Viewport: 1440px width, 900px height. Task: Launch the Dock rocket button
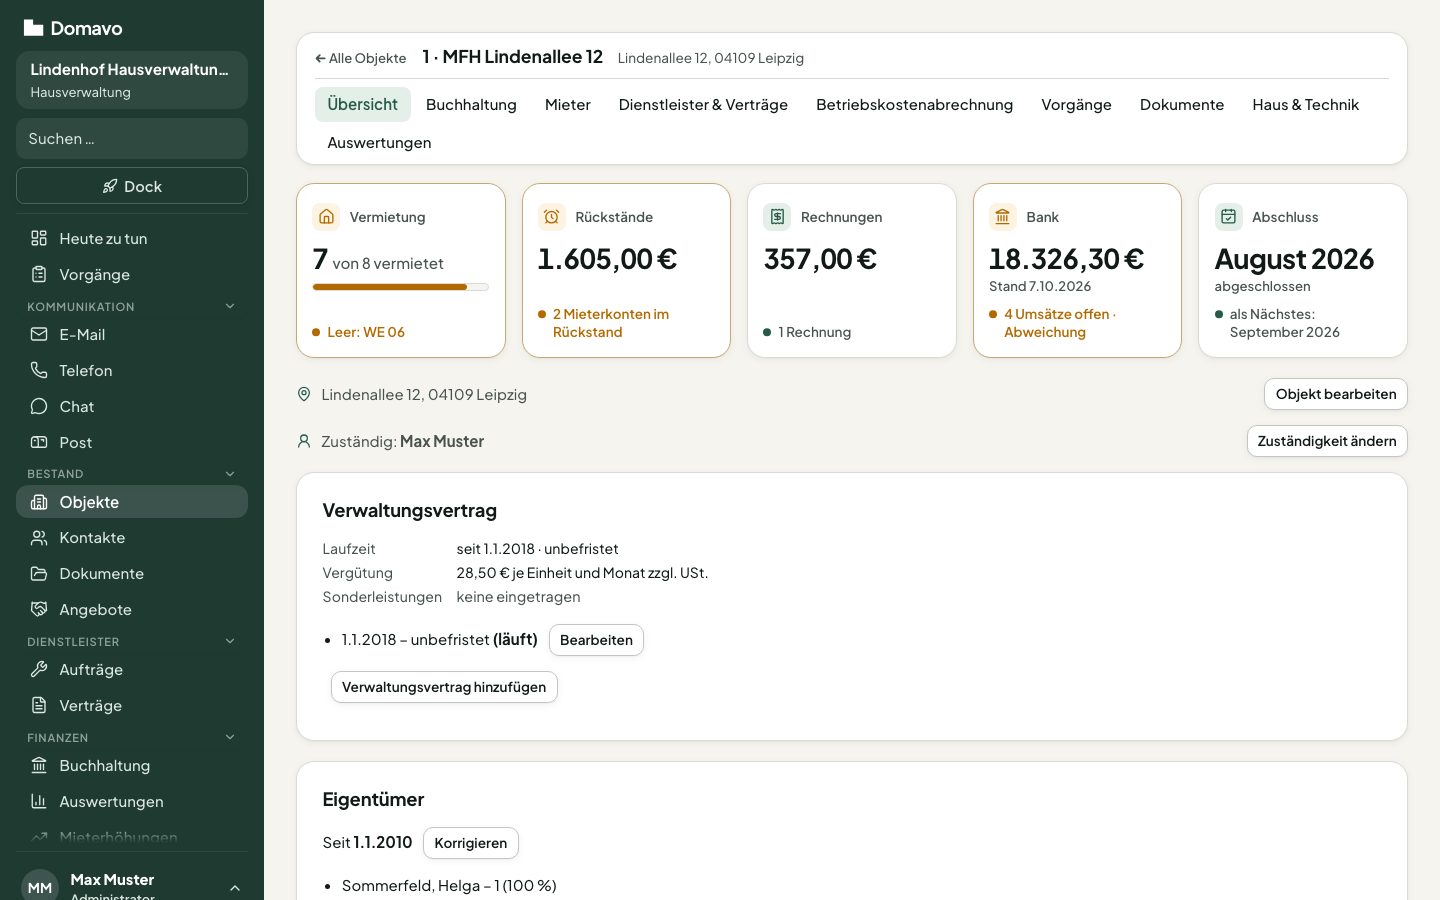pos(132,186)
